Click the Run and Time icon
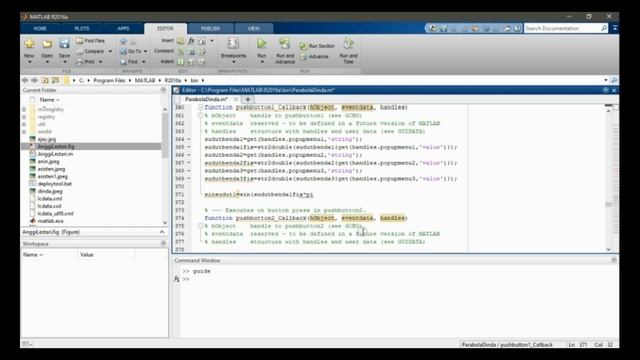 (x=348, y=43)
